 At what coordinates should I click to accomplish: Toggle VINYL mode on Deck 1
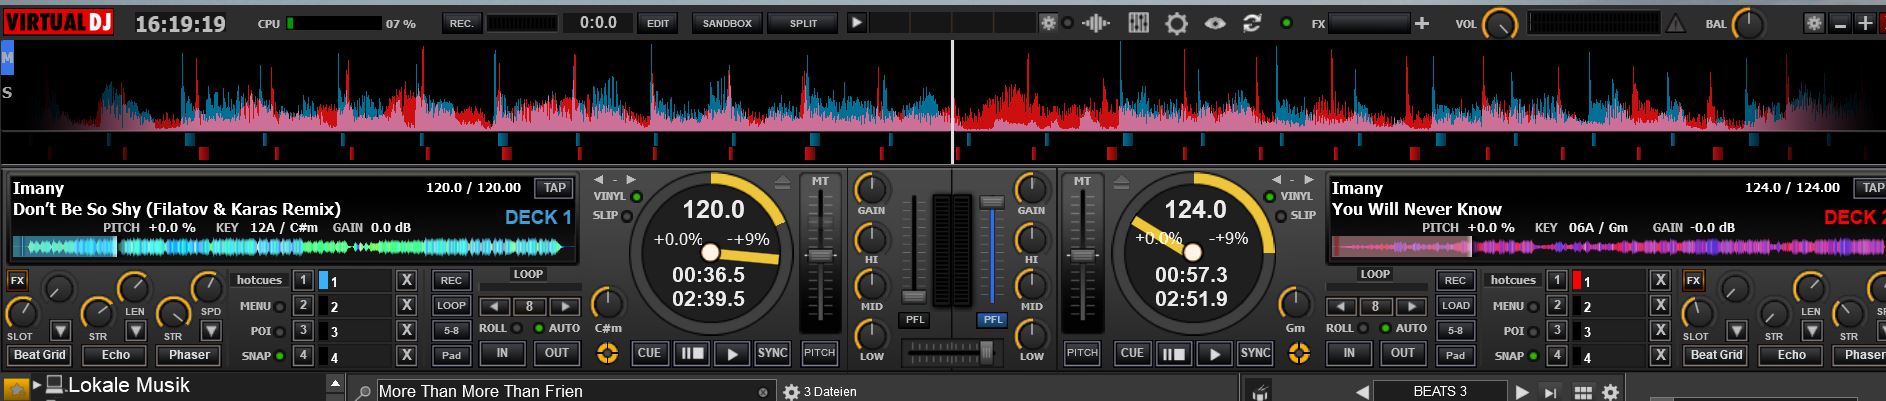(x=636, y=197)
